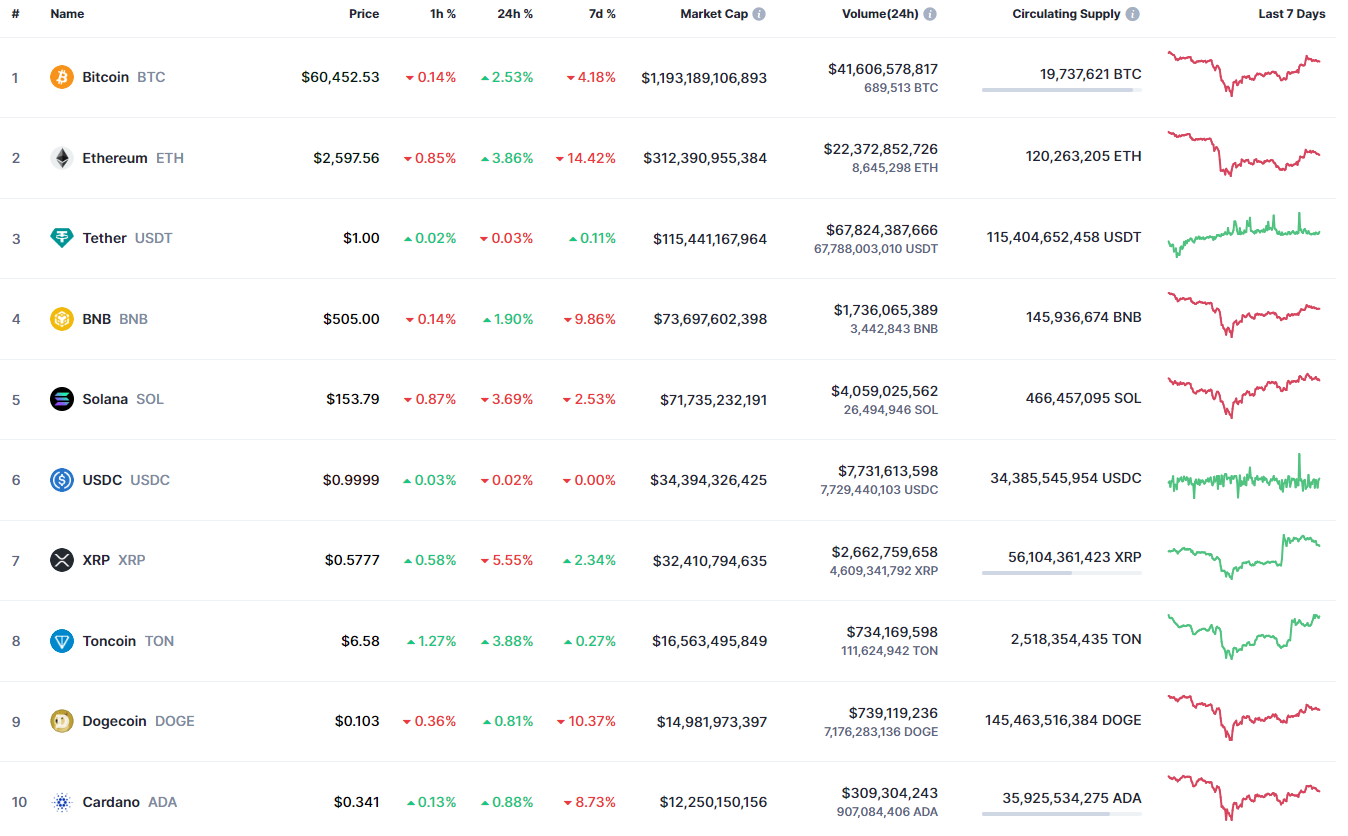Click the Market Cap info icon
The width and height of the screenshot is (1348, 836).
(760, 14)
